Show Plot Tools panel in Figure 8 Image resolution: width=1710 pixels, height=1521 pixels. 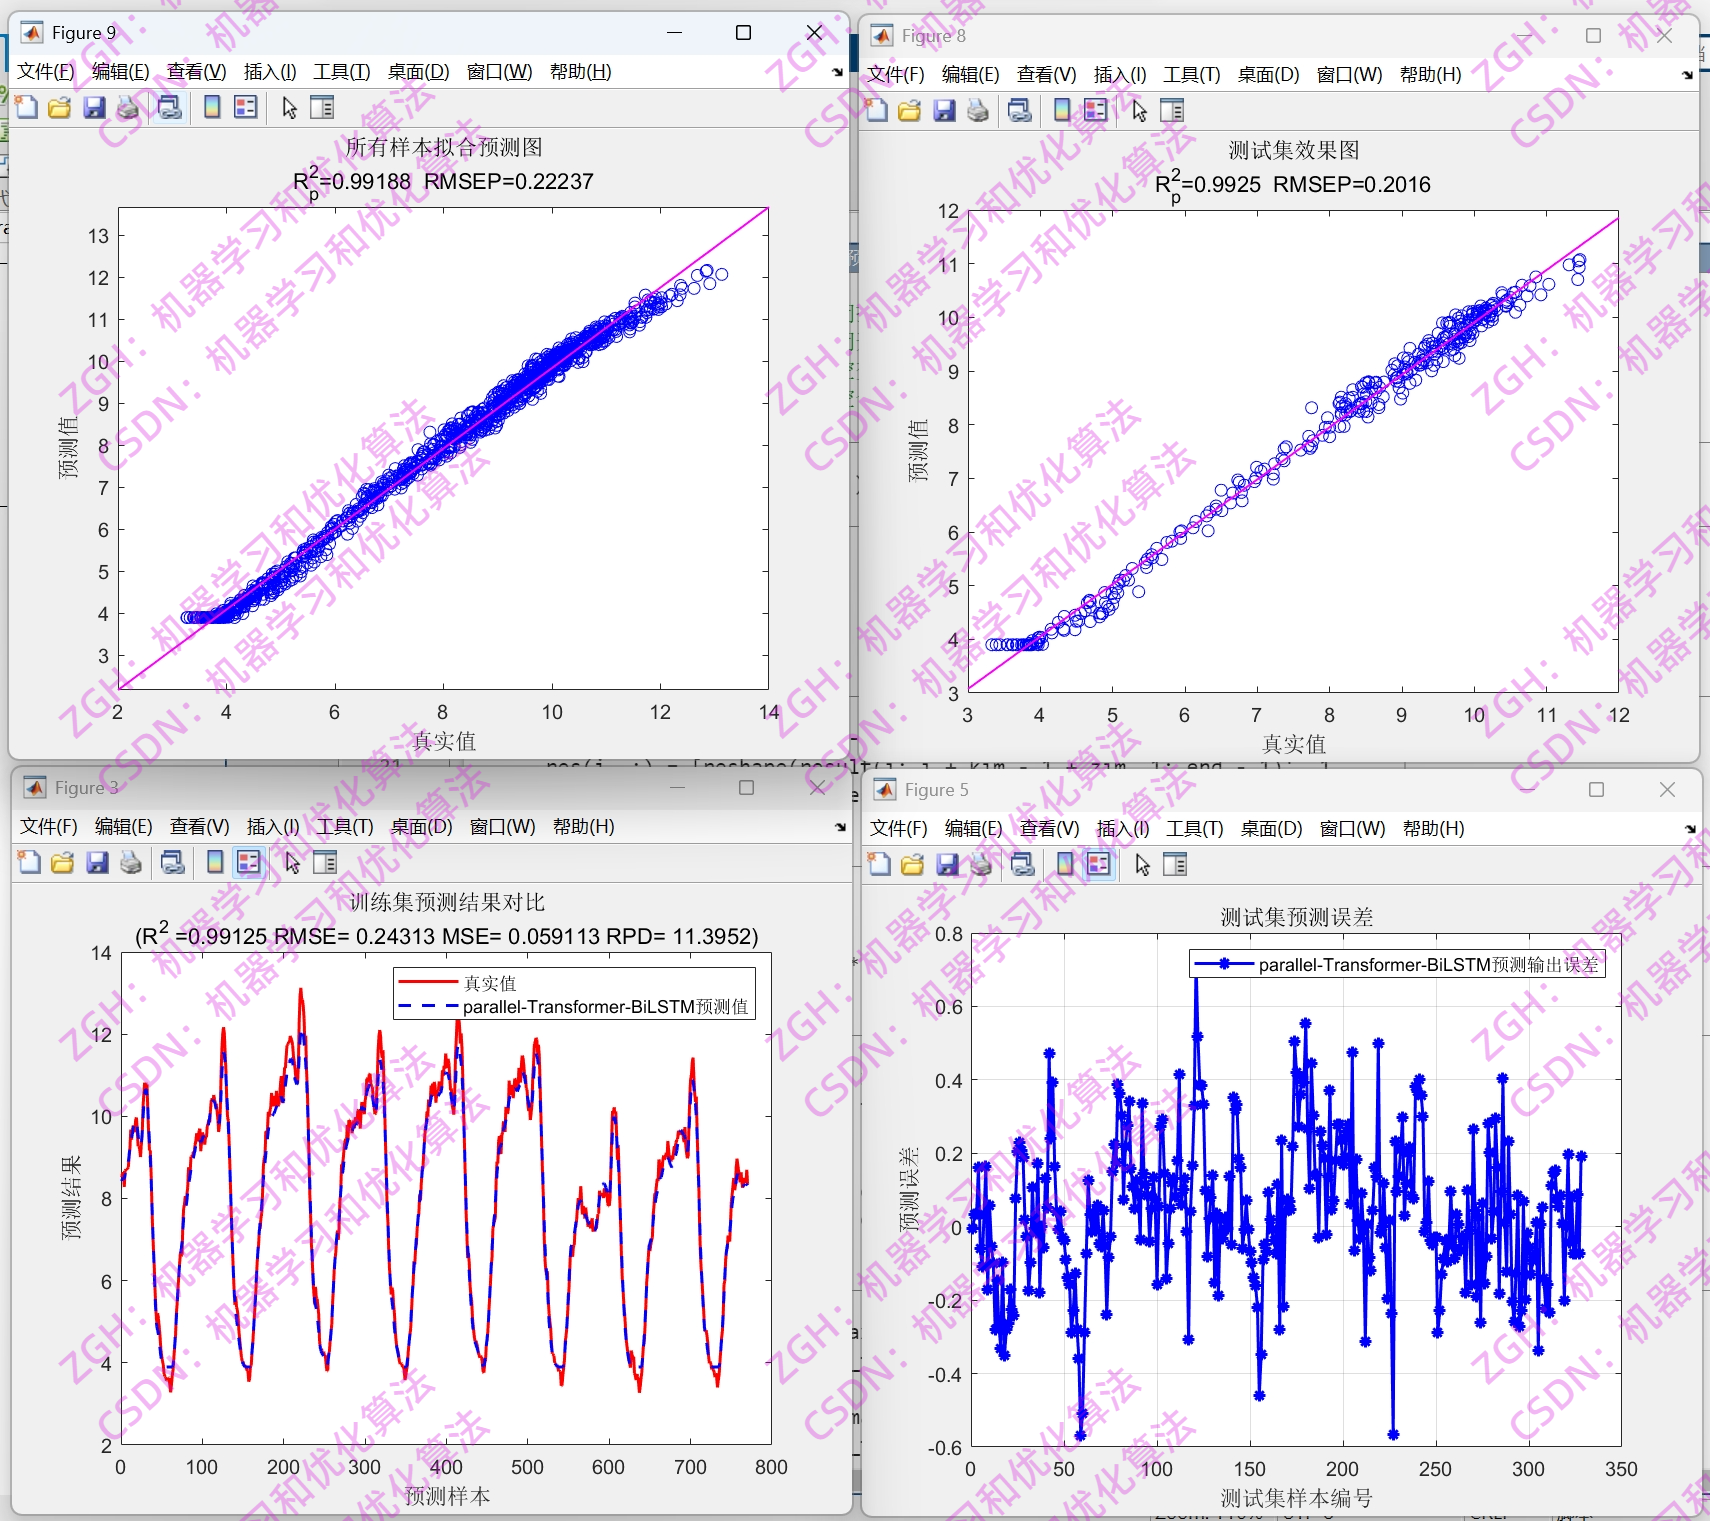tap(1172, 110)
